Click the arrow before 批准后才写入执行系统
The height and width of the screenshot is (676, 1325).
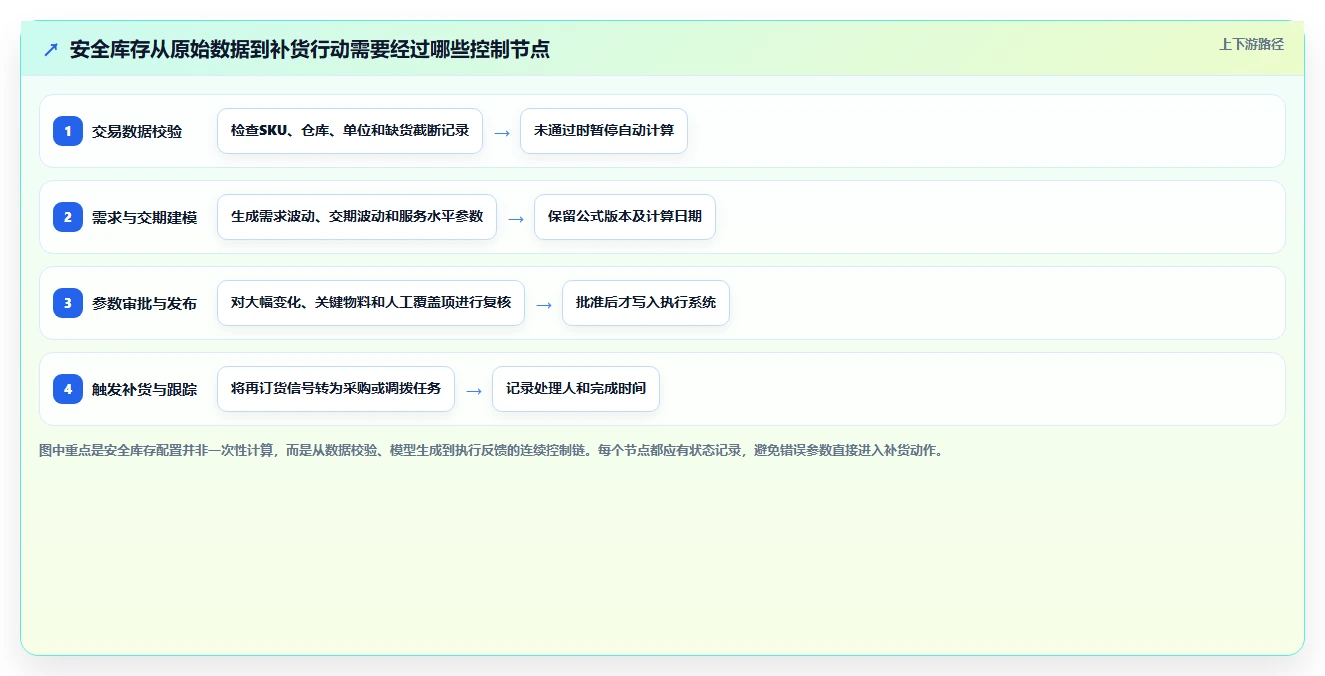(544, 304)
